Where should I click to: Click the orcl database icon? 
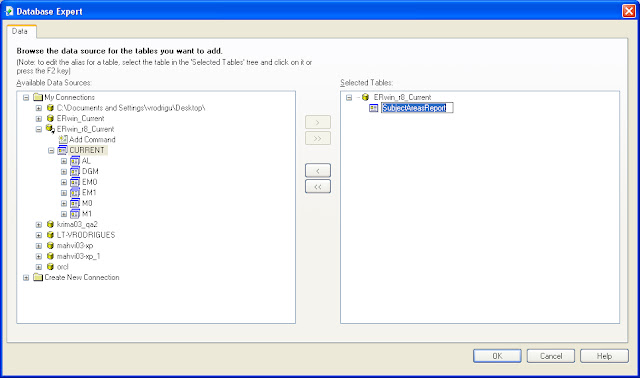click(50, 267)
